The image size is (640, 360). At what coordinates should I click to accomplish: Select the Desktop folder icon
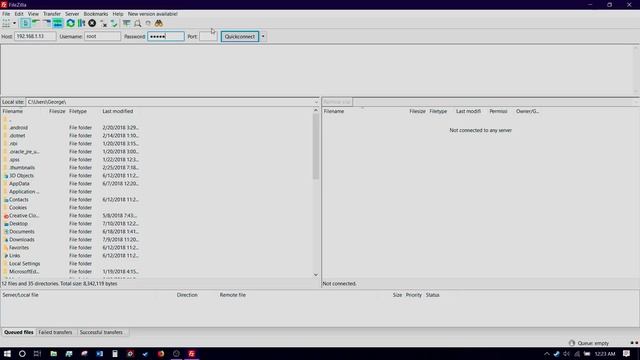coord(6,224)
